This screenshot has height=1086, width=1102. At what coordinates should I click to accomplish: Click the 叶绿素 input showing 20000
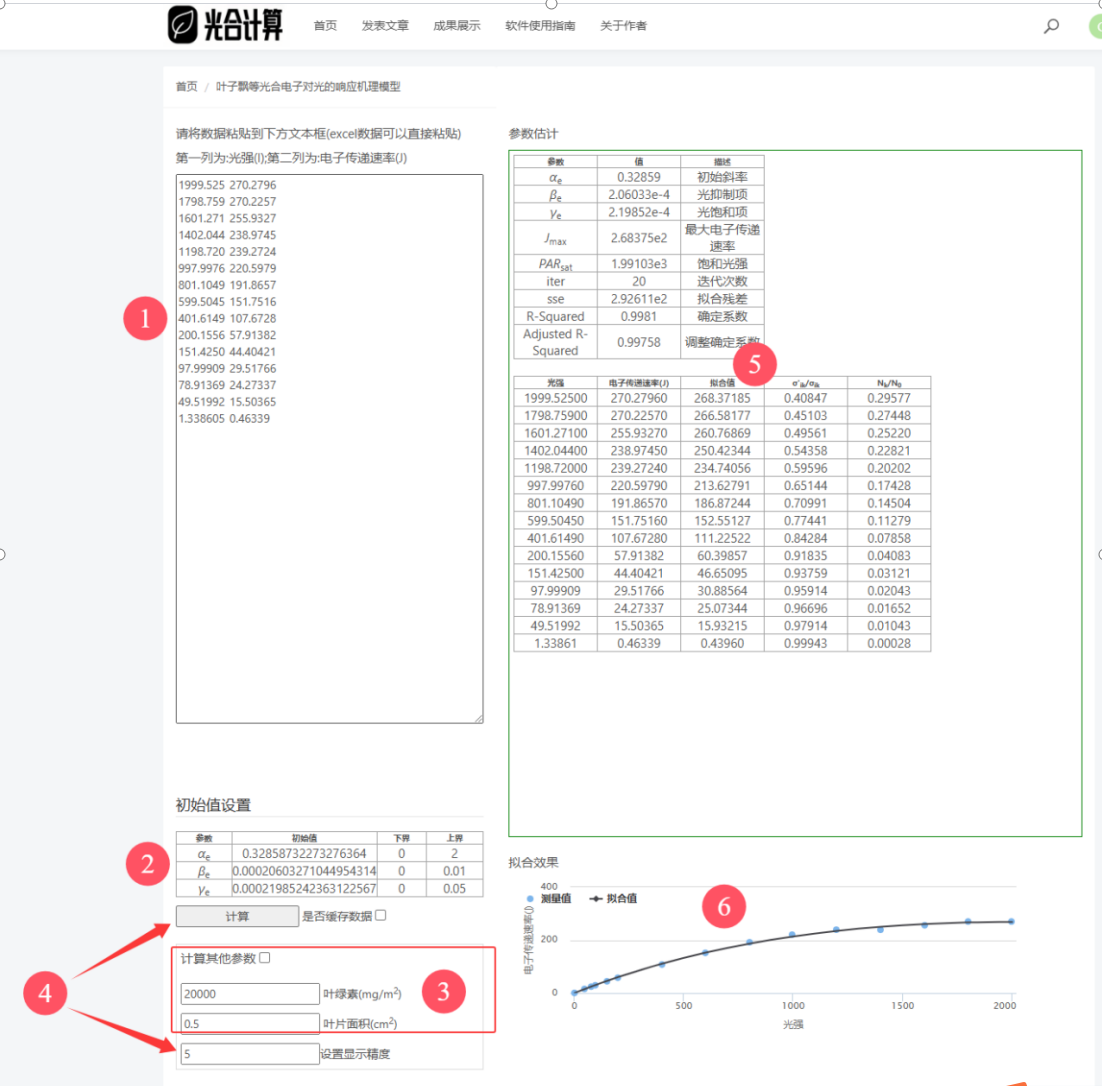(x=249, y=994)
